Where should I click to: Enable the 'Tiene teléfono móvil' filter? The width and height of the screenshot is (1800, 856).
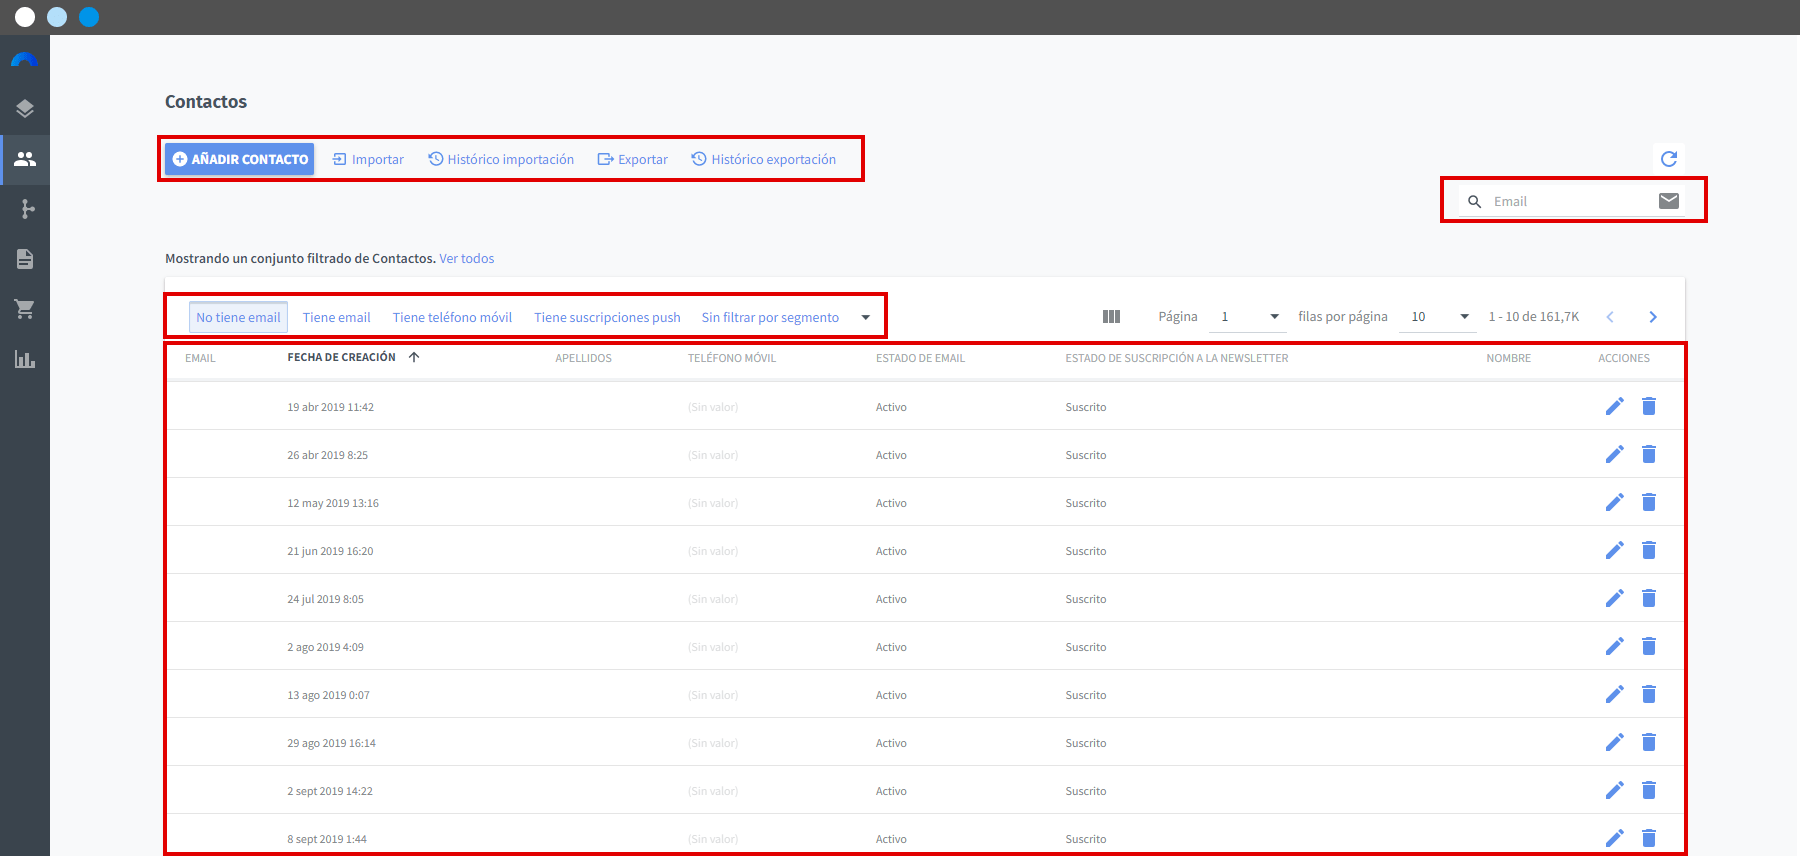coord(452,317)
